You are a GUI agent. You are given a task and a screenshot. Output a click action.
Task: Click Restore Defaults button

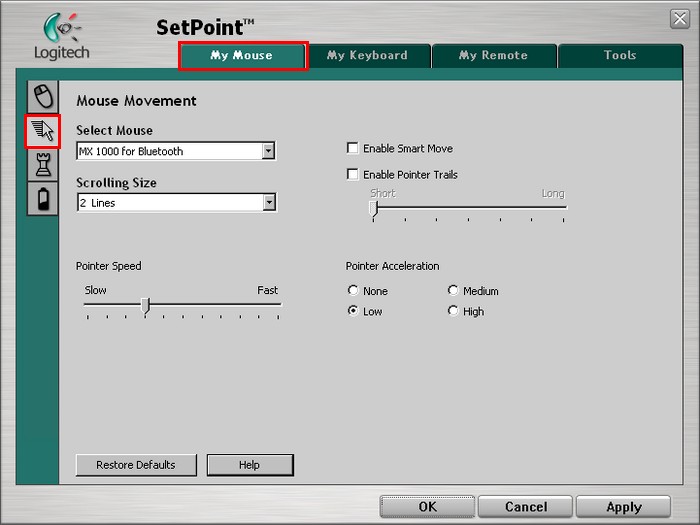pyautogui.click(x=136, y=465)
